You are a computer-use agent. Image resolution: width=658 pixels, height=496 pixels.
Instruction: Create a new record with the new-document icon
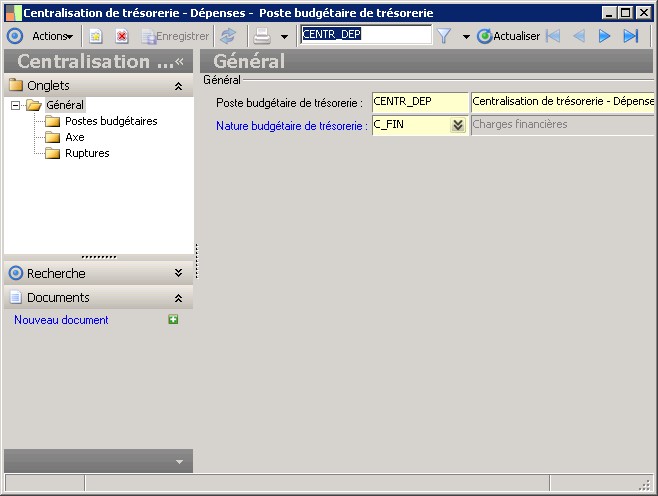pos(96,37)
